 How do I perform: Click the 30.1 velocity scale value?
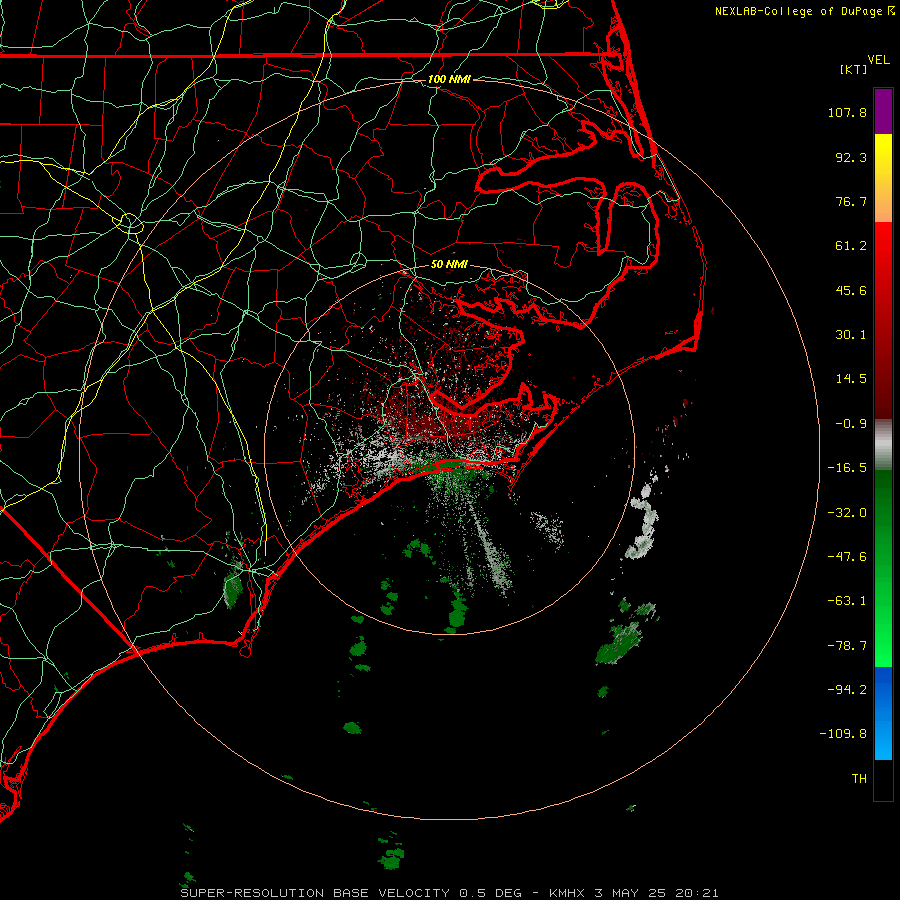[851, 335]
